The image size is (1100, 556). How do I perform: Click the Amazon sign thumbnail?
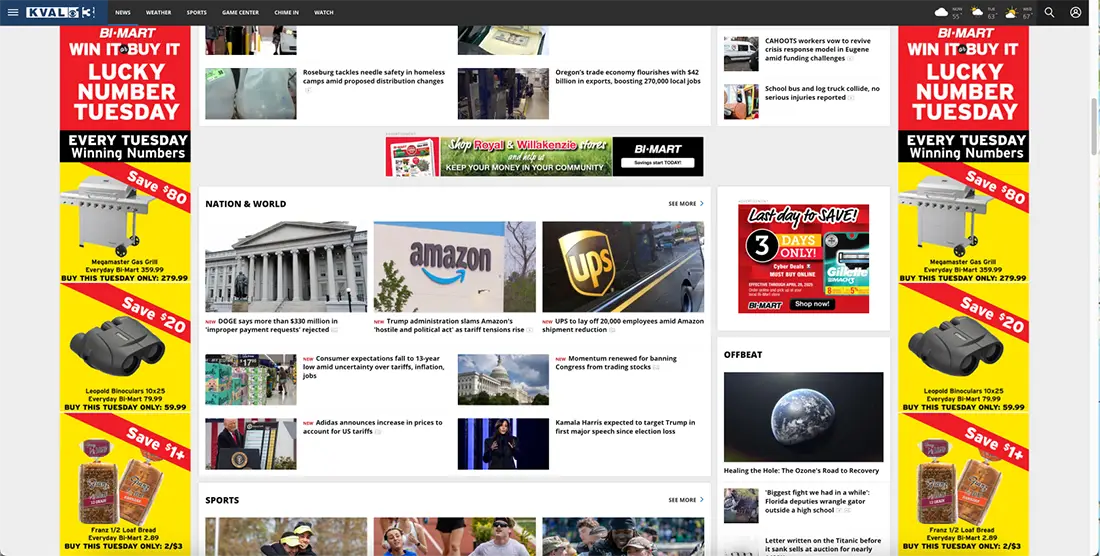click(455, 267)
